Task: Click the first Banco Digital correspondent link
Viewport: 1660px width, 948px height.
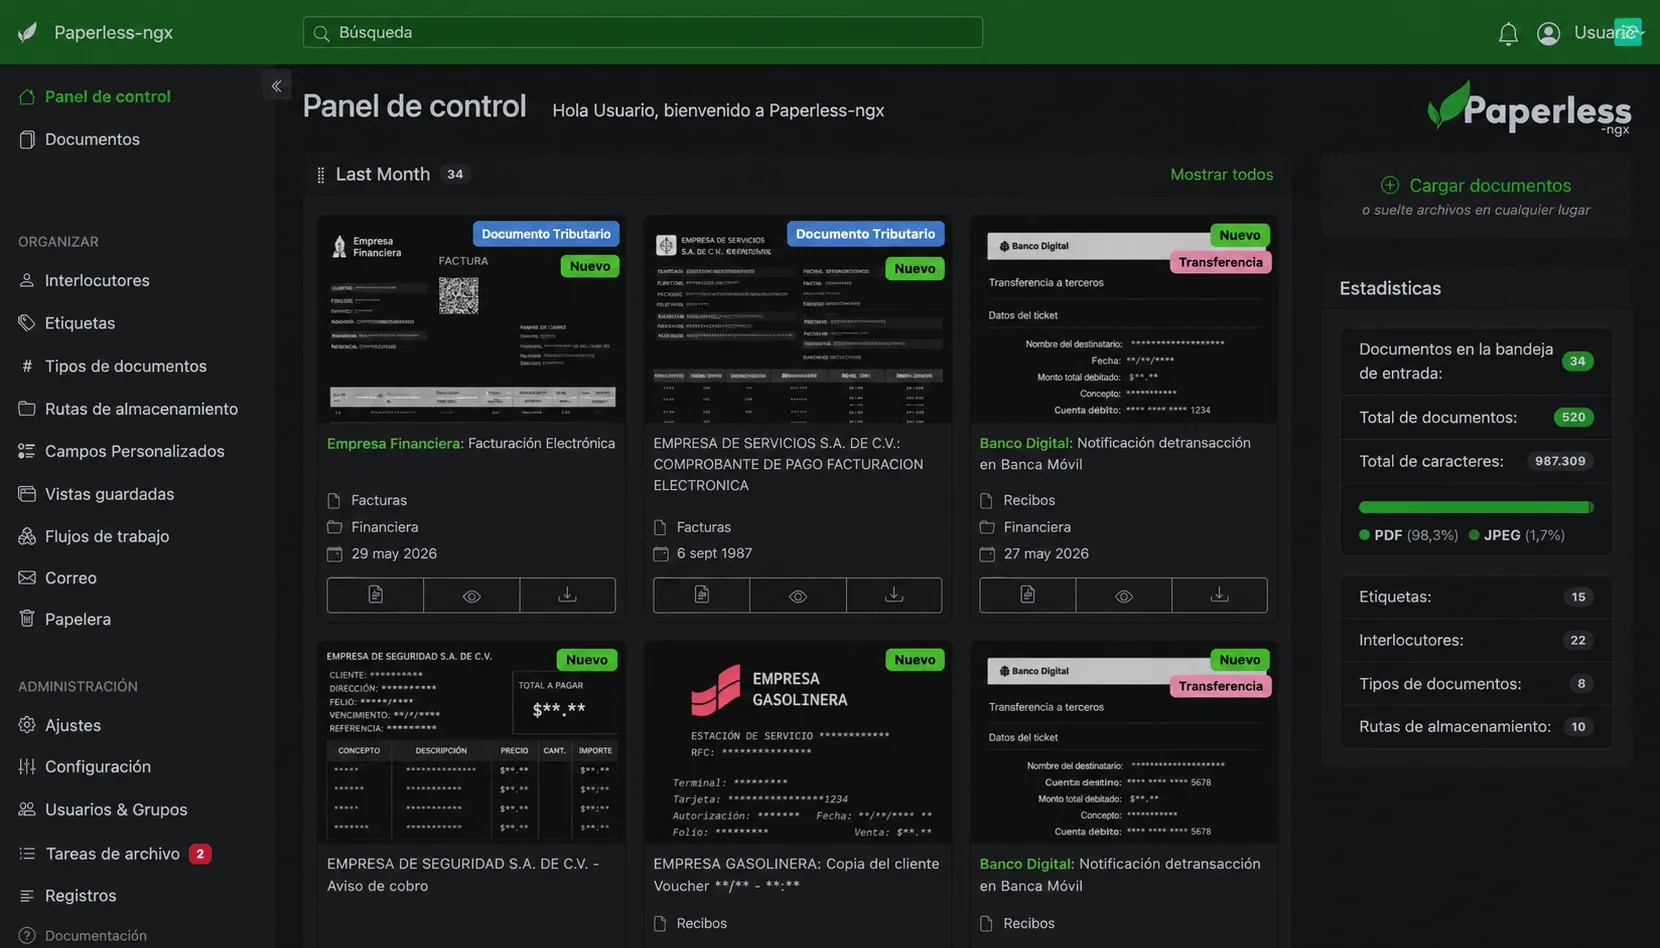Action: (x=1026, y=443)
